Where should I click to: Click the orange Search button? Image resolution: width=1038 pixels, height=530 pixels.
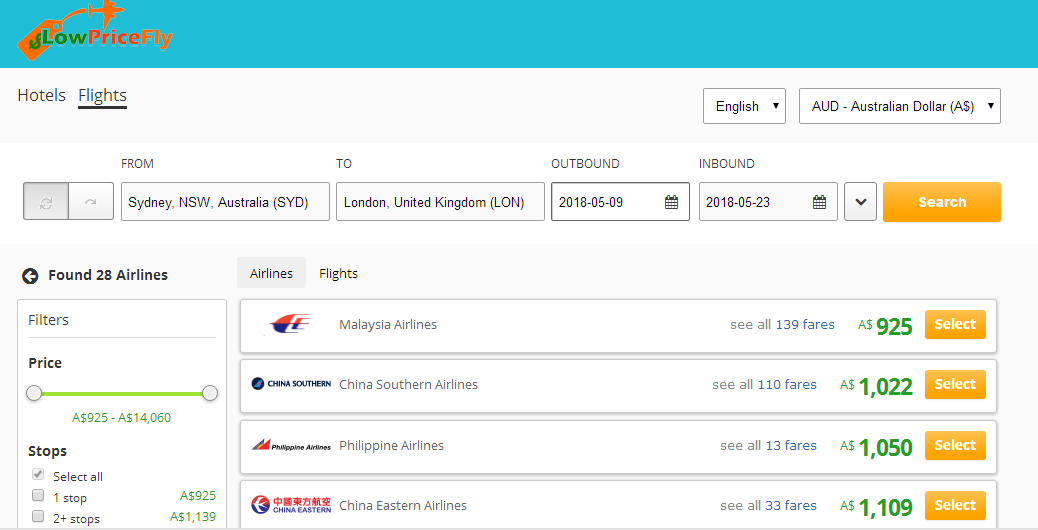[x=942, y=202]
